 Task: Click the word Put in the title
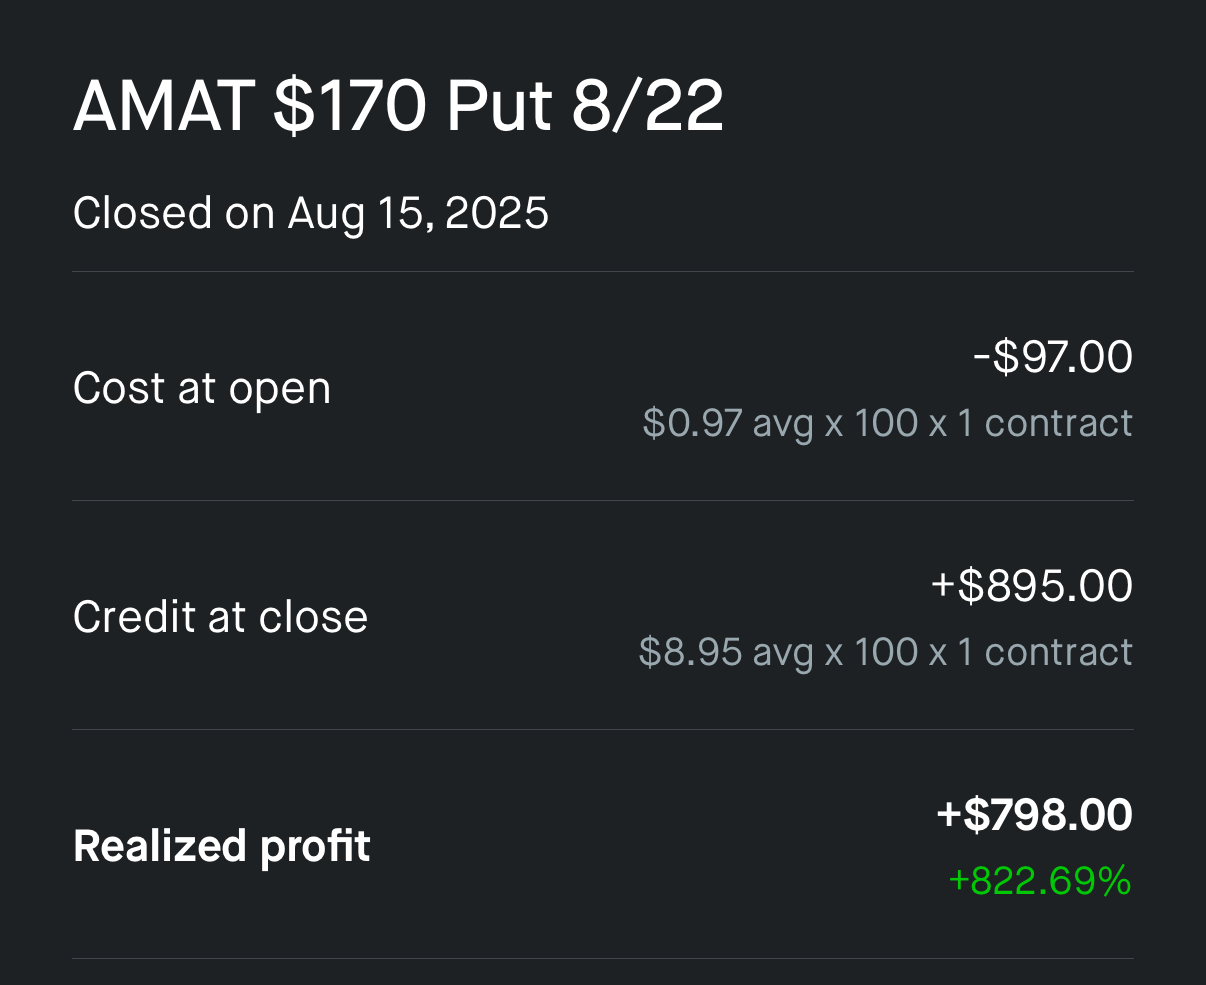[499, 107]
